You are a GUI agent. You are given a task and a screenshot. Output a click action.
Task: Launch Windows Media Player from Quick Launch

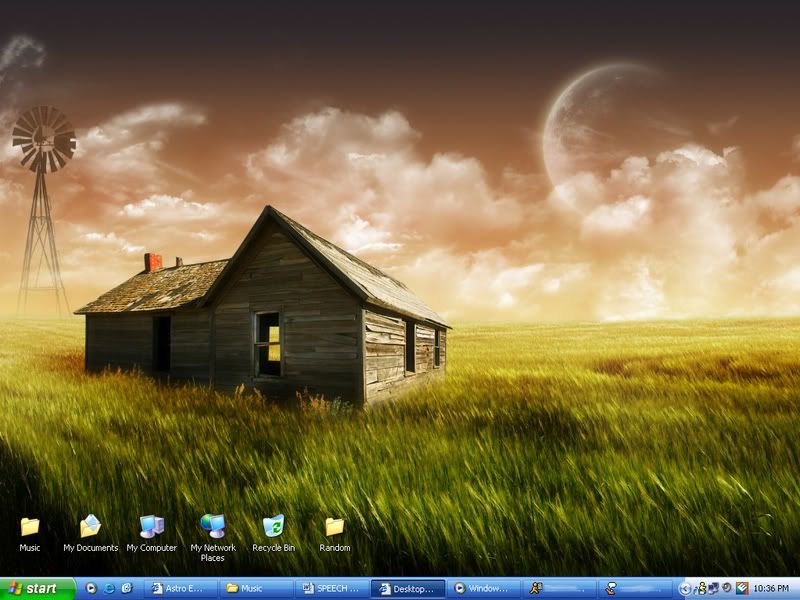[91, 589]
